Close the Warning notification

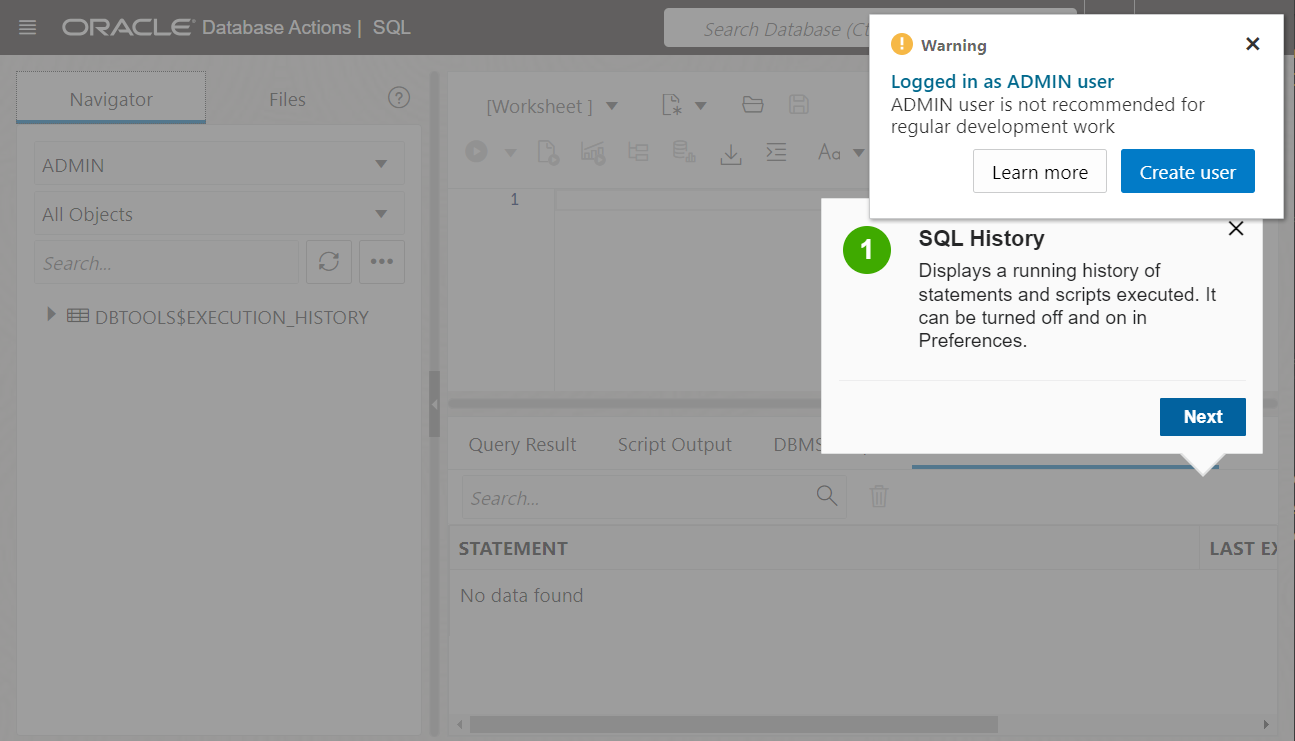[x=1253, y=44]
